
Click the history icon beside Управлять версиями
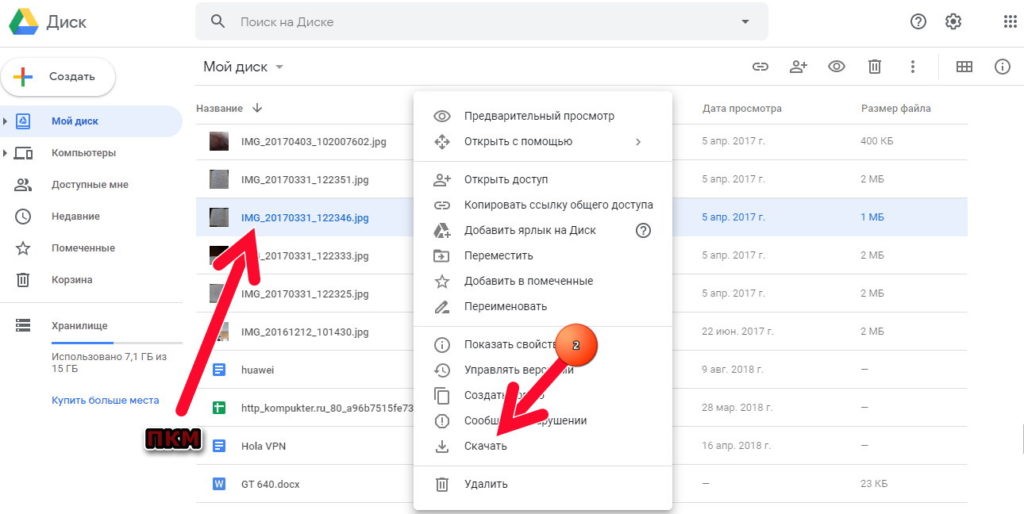pos(442,370)
